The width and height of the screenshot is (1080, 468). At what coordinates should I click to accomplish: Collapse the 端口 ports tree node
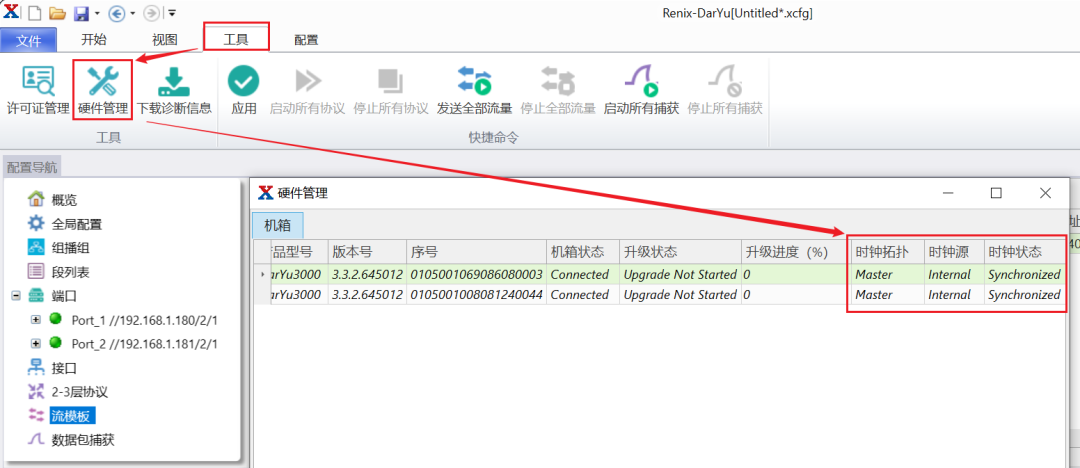pyautogui.click(x=16, y=296)
